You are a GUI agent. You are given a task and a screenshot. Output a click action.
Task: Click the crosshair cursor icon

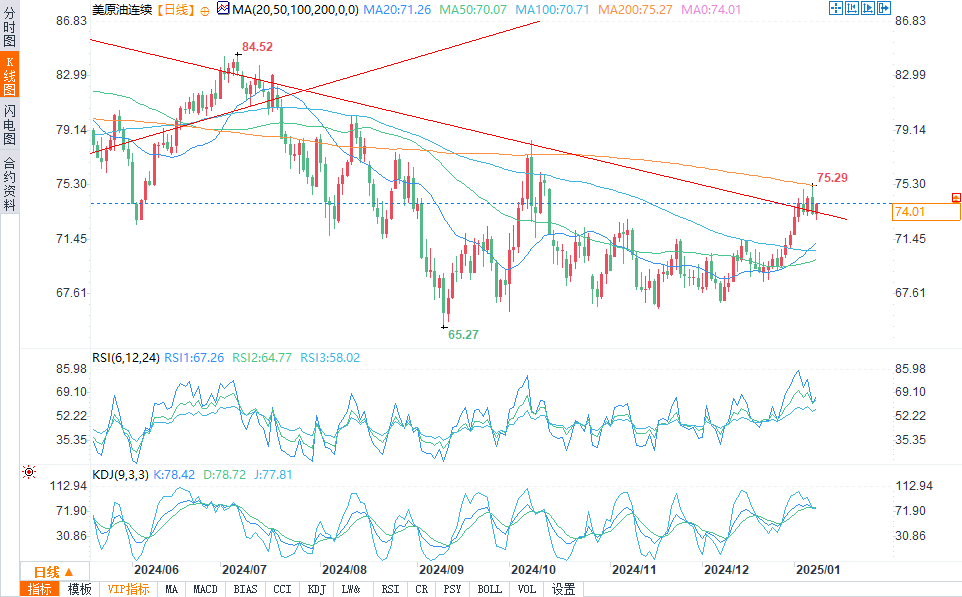(836, 8)
